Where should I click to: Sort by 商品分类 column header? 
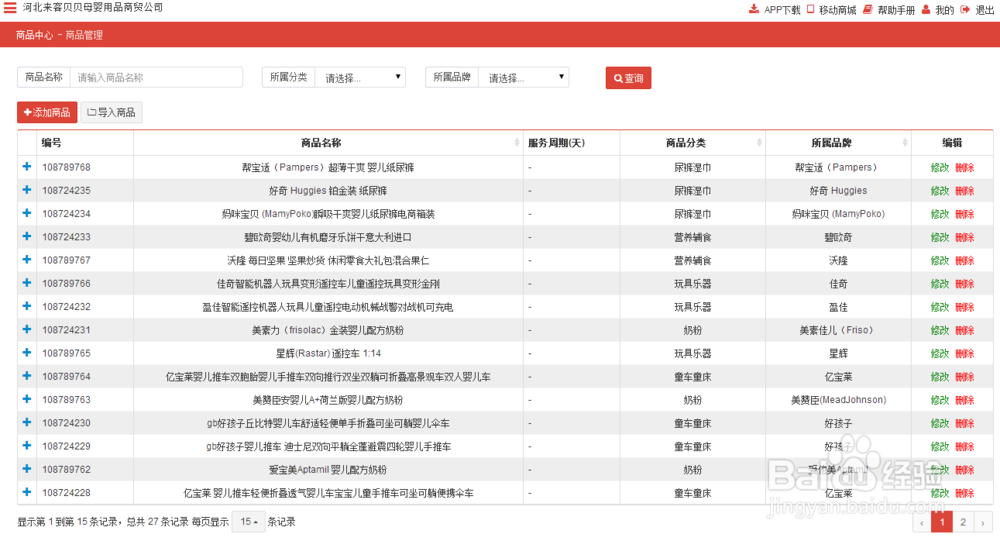click(x=693, y=143)
